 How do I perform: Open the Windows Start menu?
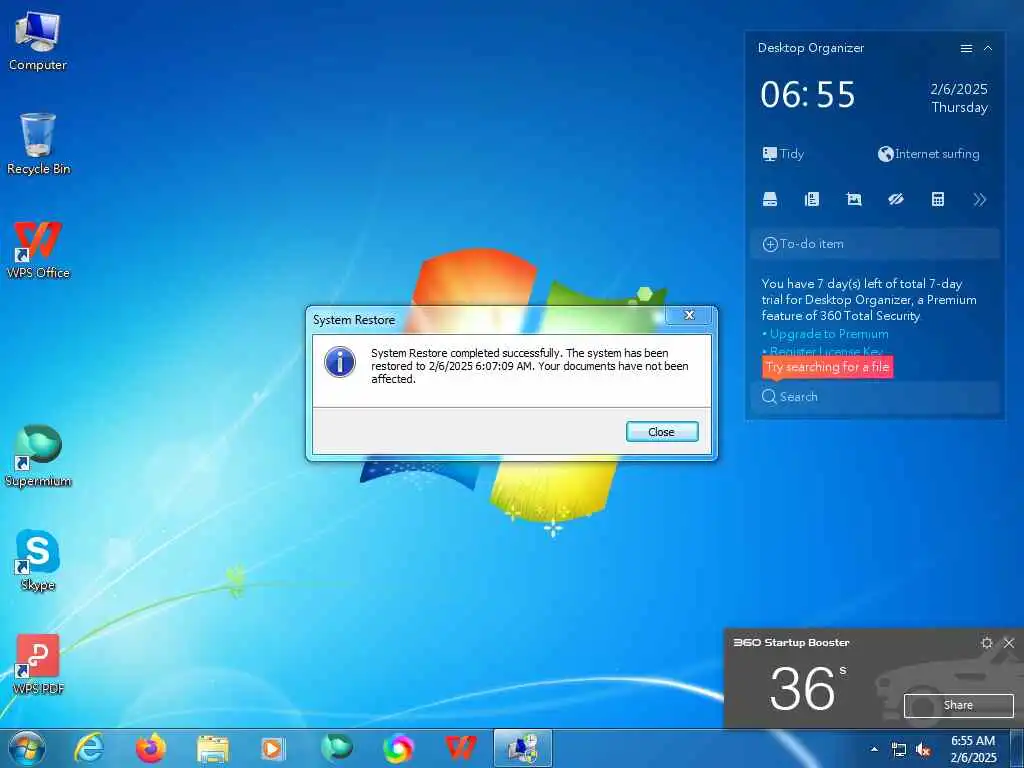[27, 748]
